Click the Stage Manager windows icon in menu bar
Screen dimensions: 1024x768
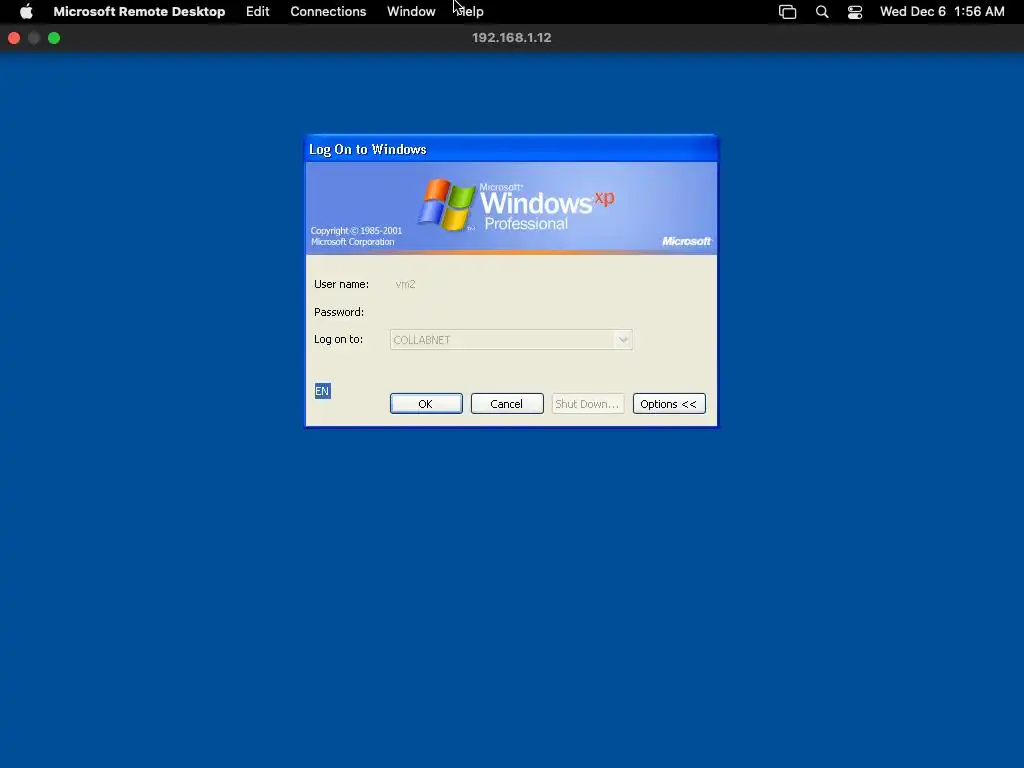coord(788,12)
